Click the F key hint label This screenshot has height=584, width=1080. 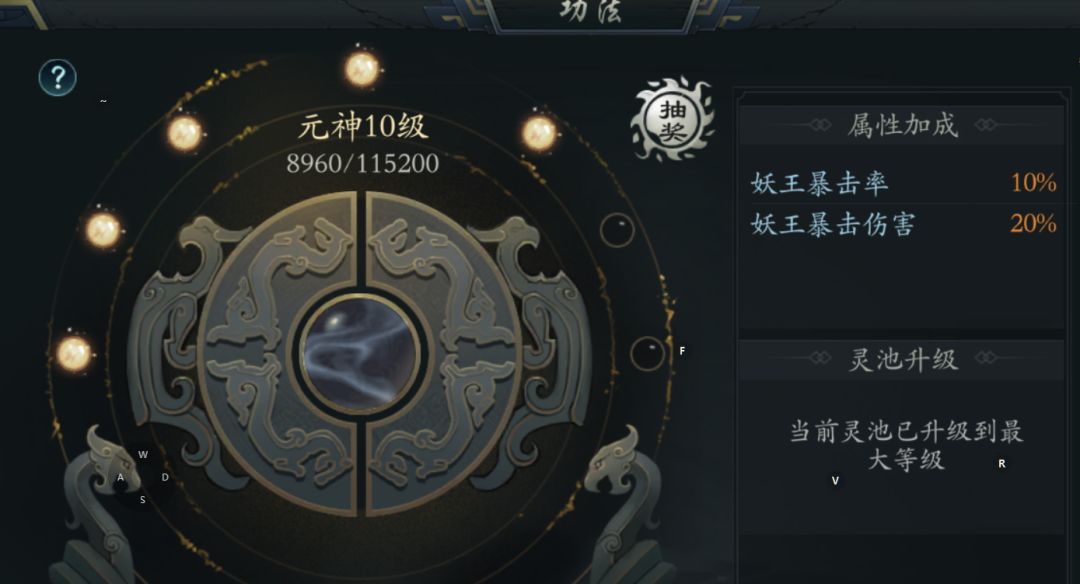pos(682,351)
